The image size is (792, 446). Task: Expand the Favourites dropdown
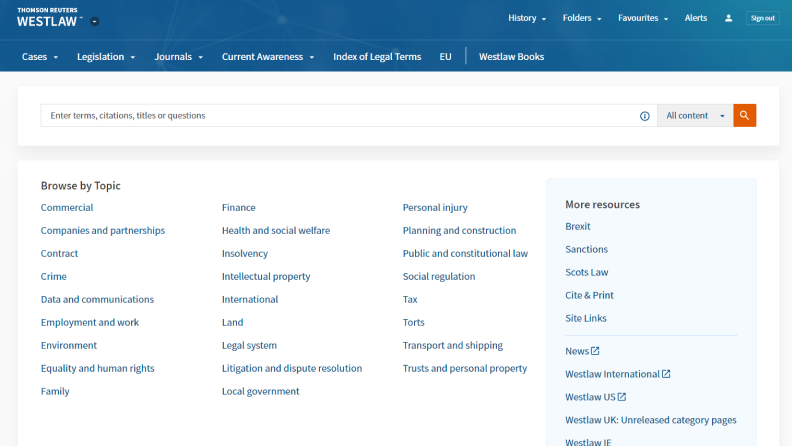(x=643, y=18)
